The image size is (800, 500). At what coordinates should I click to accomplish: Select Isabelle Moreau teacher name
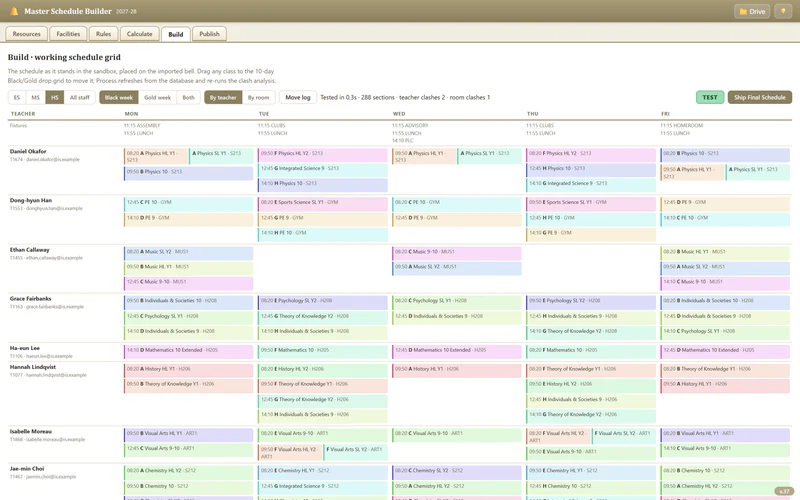click(31, 432)
